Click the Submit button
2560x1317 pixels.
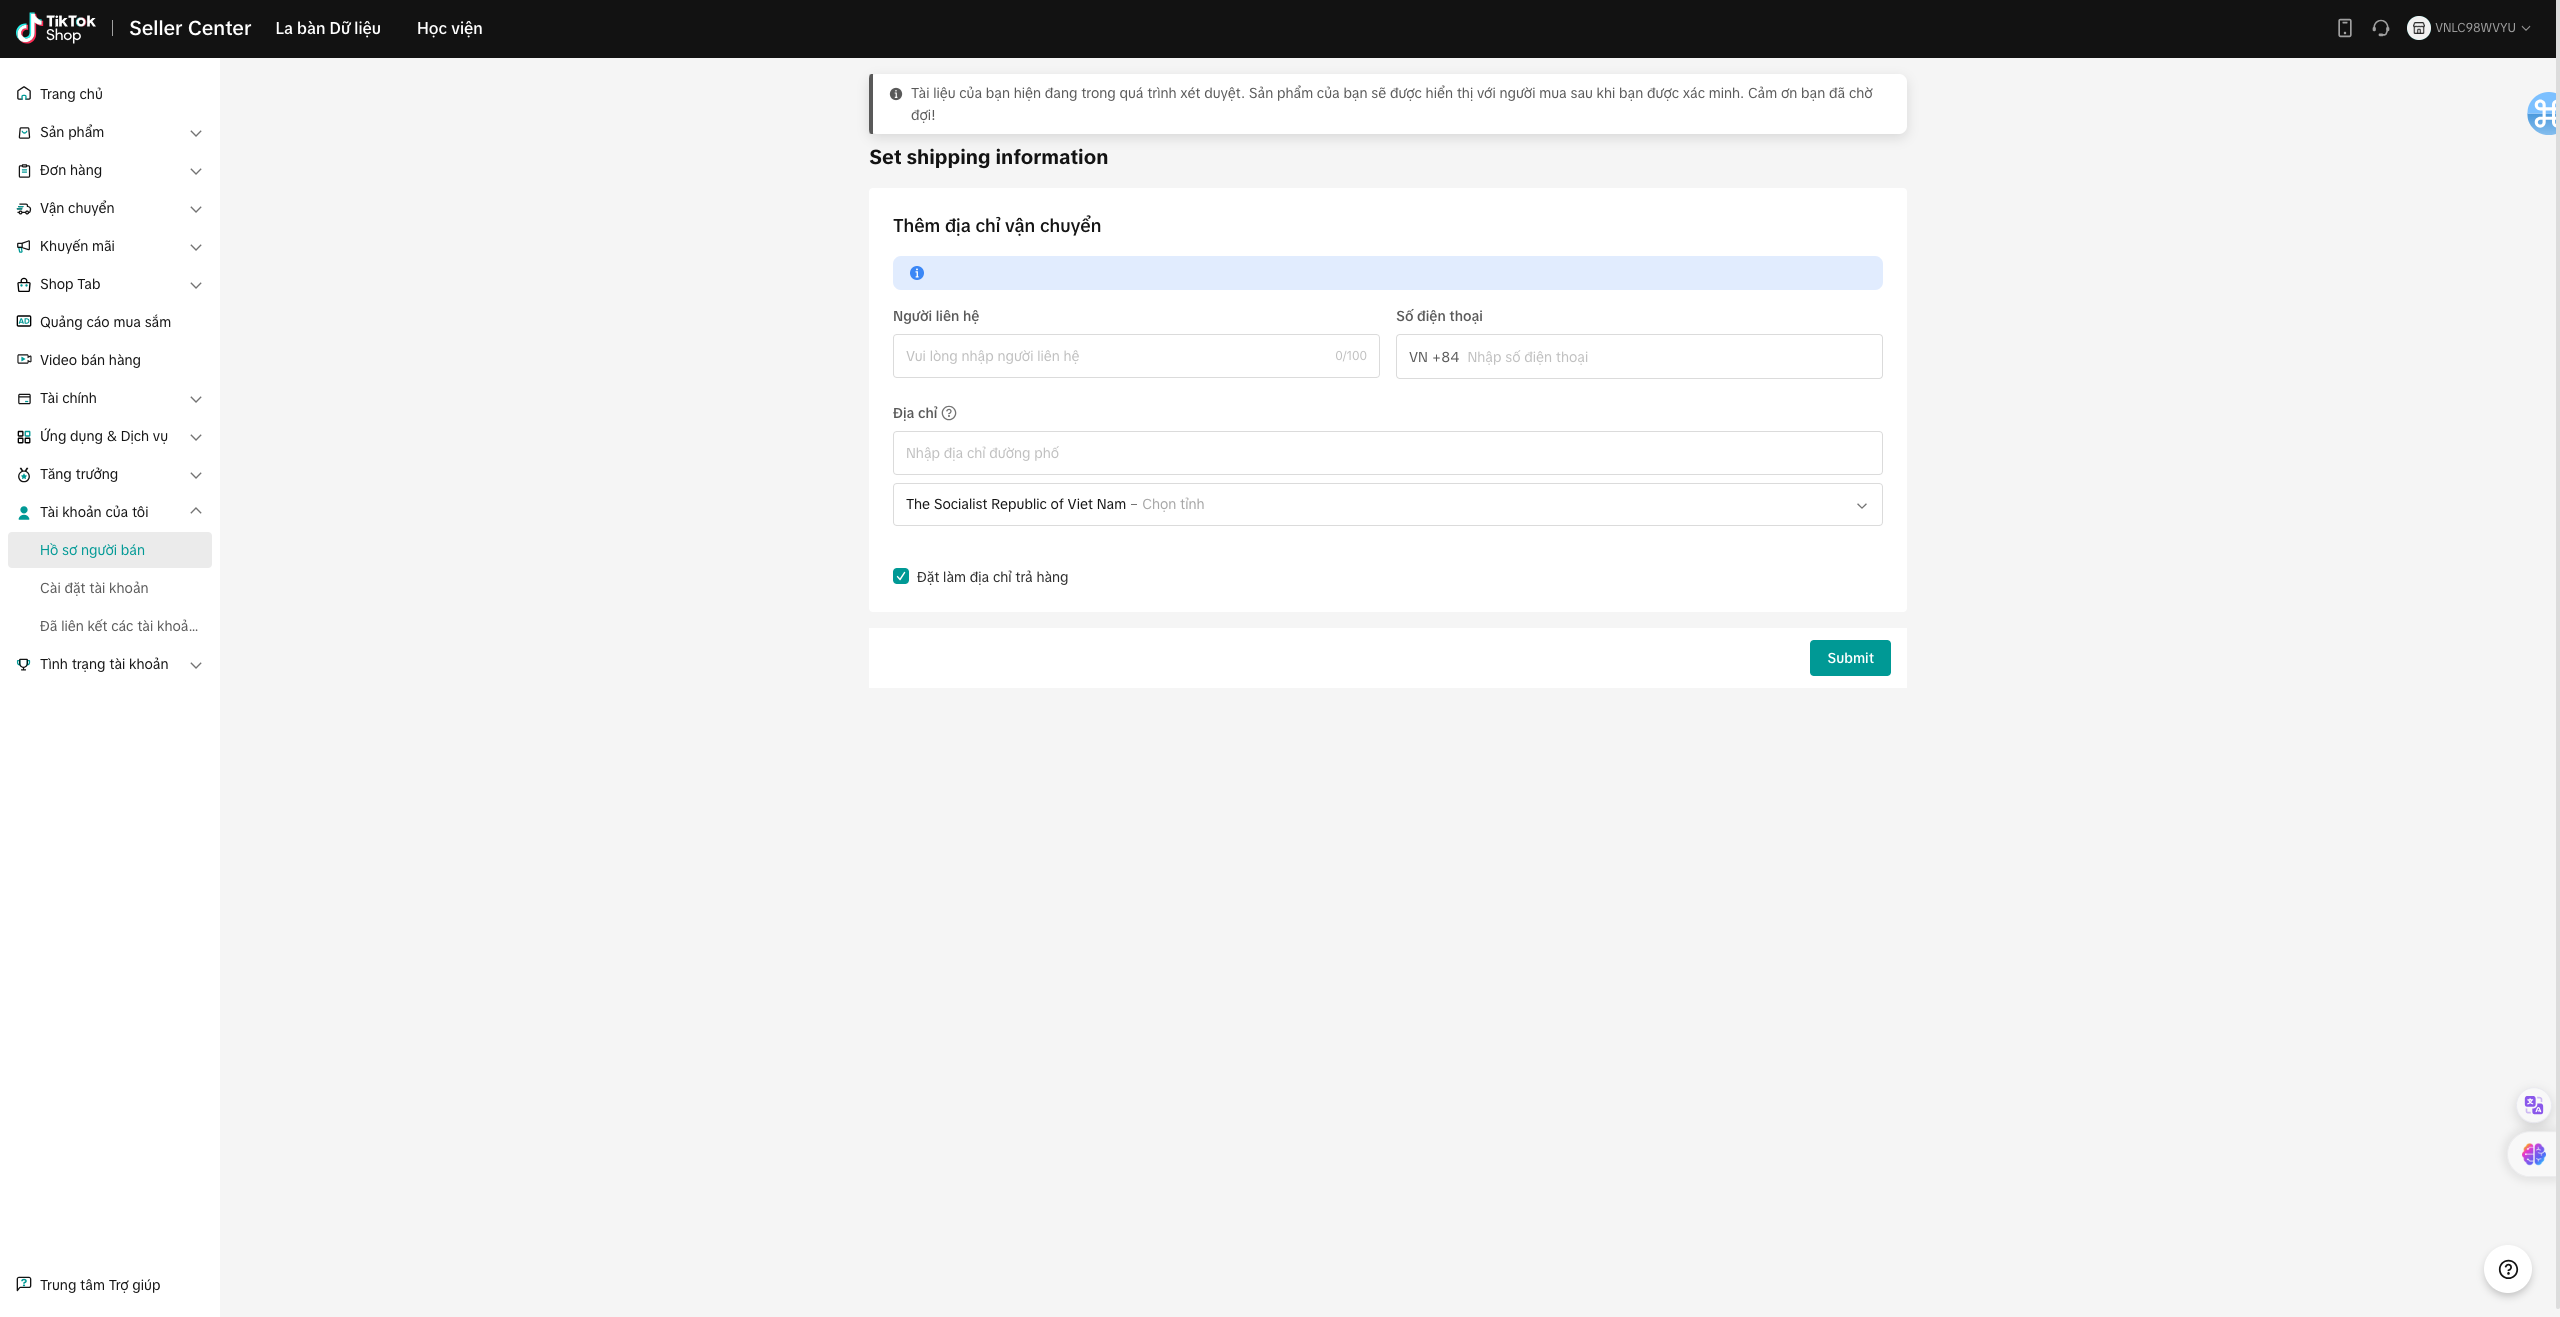click(1849, 658)
